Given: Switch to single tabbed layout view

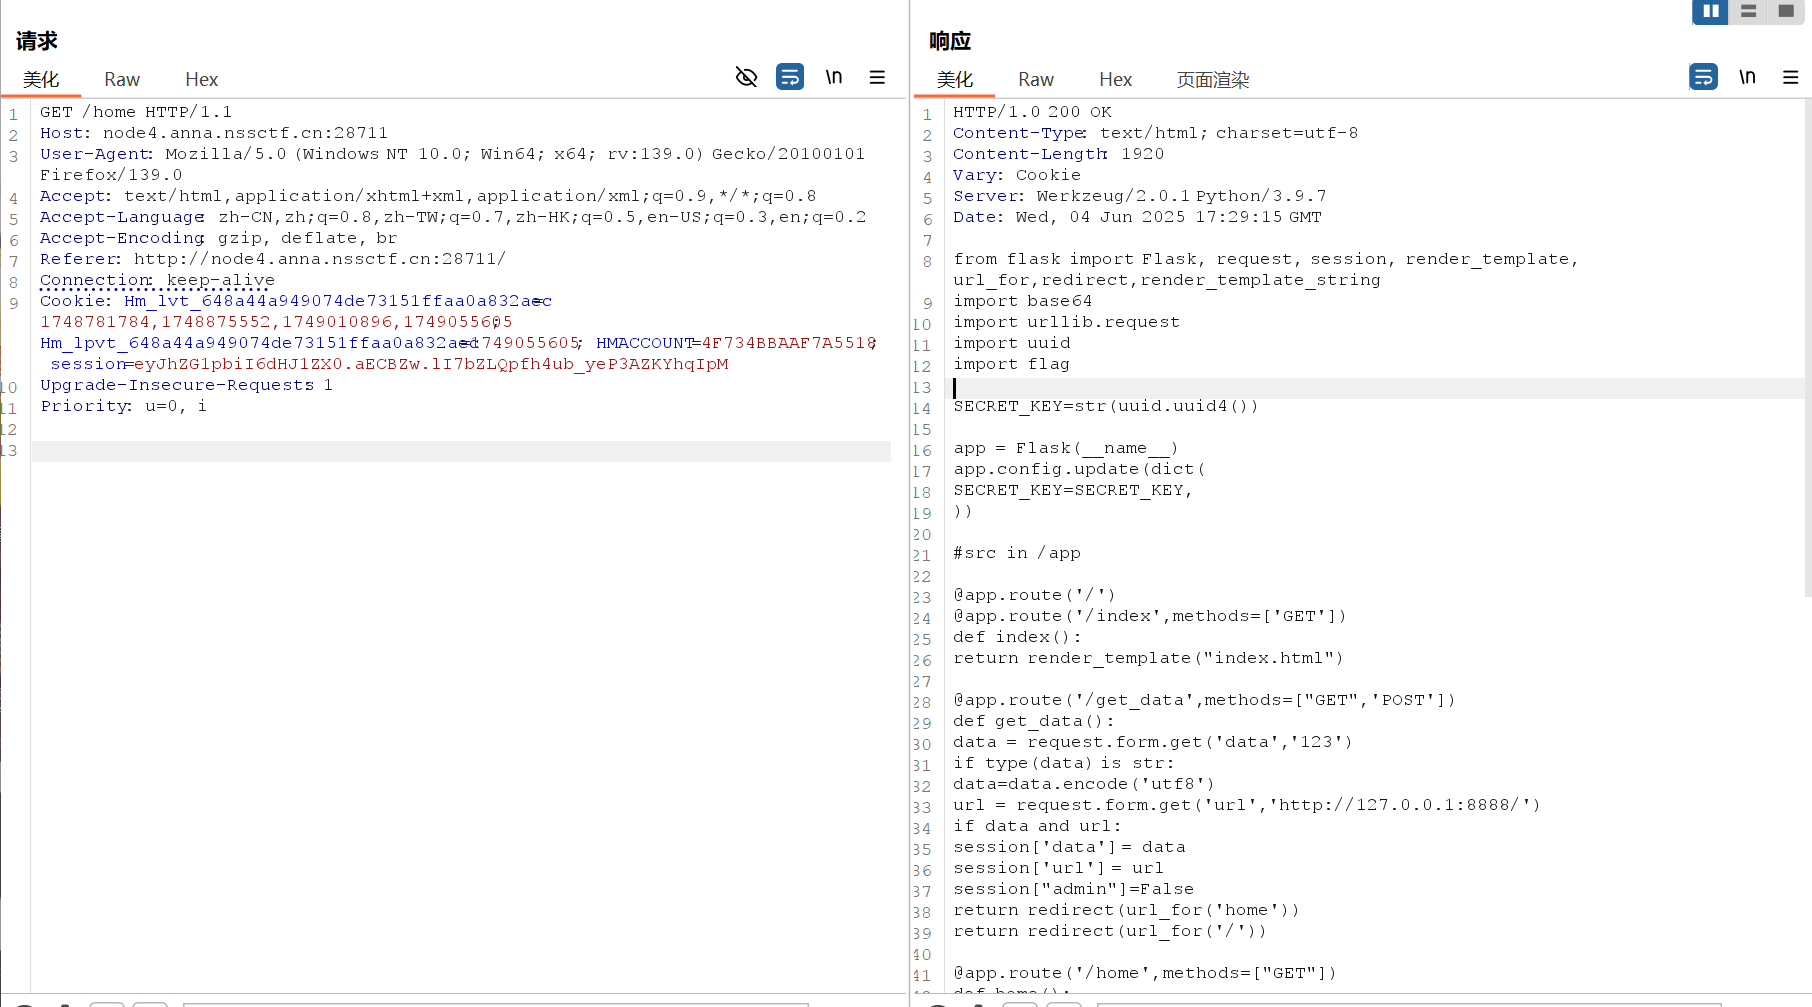Looking at the screenshot, I should coord(1786,11).
